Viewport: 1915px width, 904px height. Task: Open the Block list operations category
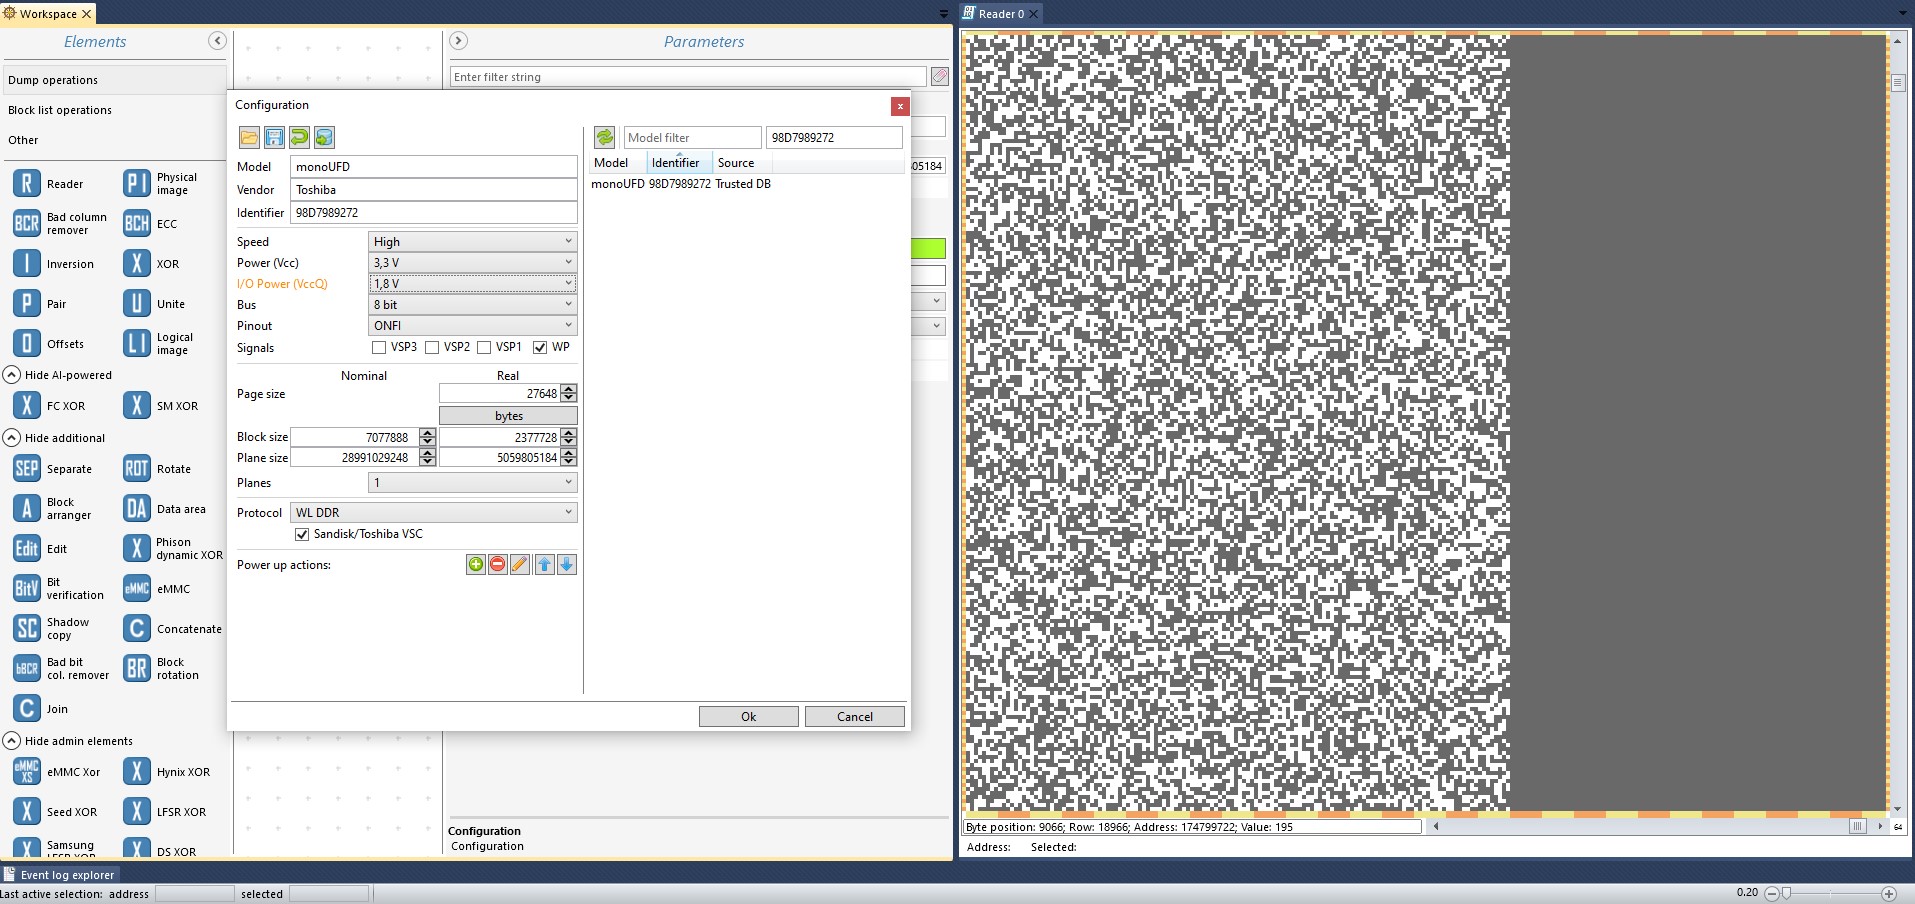pos(115,110)
